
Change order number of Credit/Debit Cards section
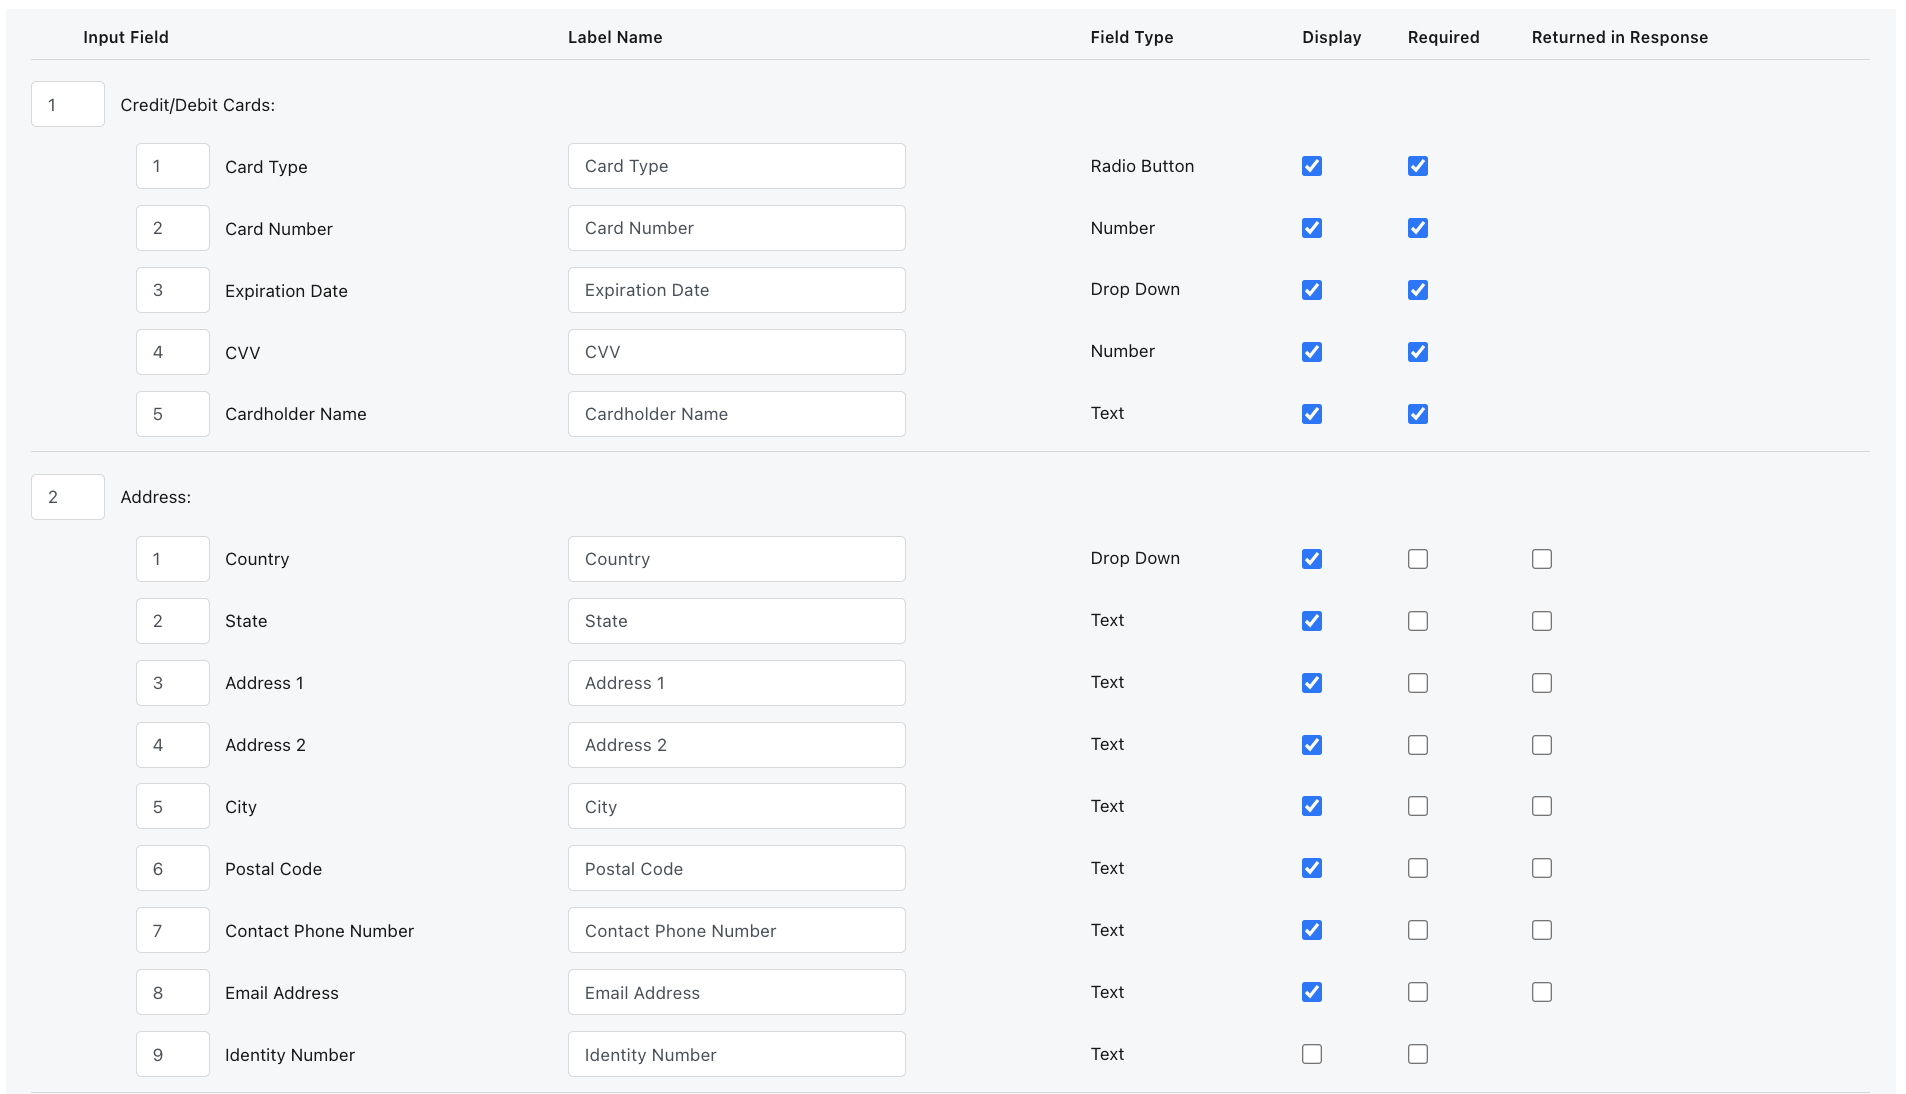[x=68, y=104]
